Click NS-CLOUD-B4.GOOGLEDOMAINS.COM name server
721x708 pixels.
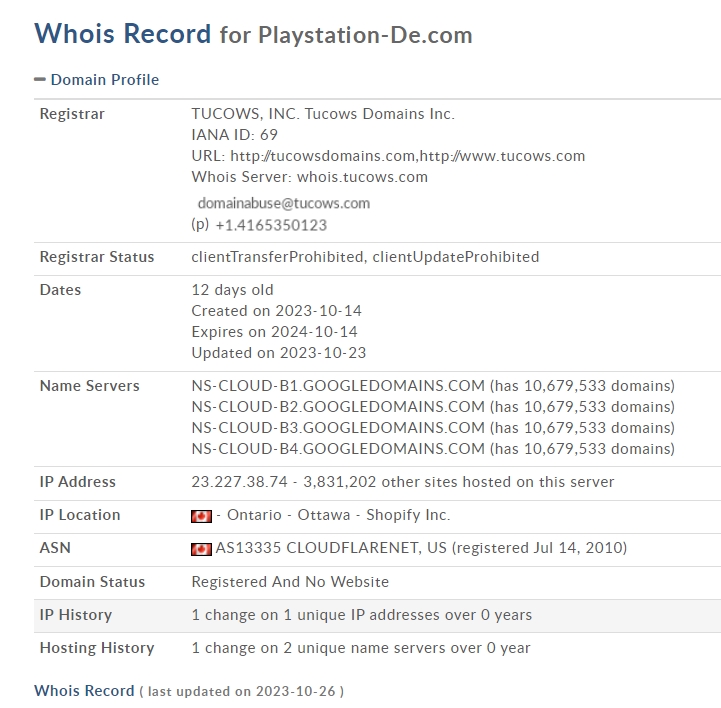[338, 449]
